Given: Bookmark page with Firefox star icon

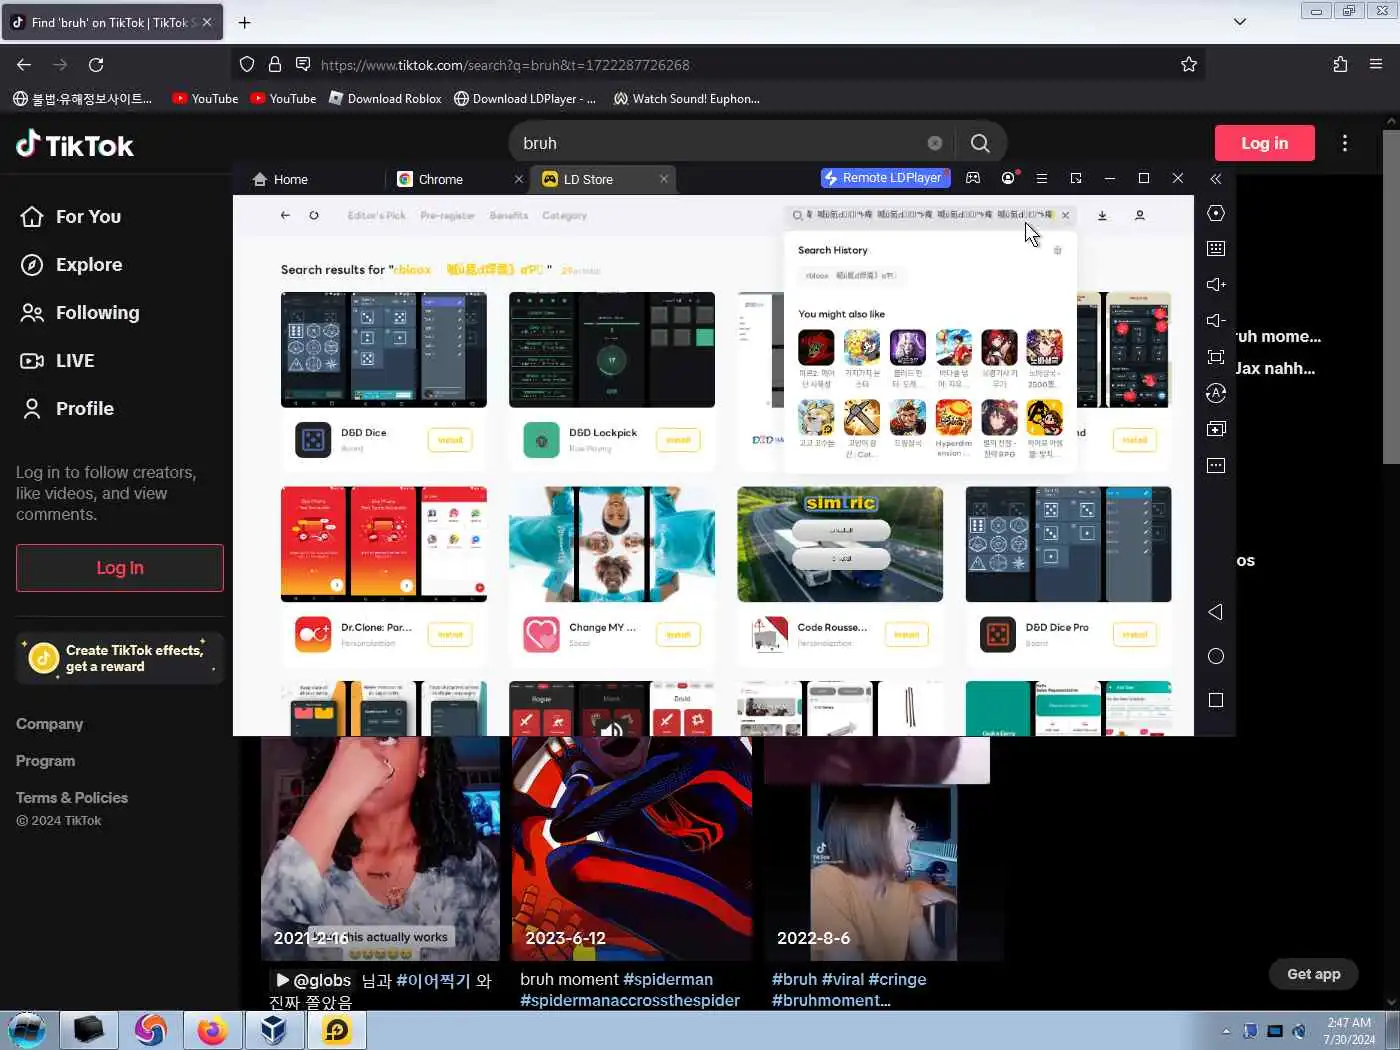Looking at the screenshot, I should point(1189,64).
